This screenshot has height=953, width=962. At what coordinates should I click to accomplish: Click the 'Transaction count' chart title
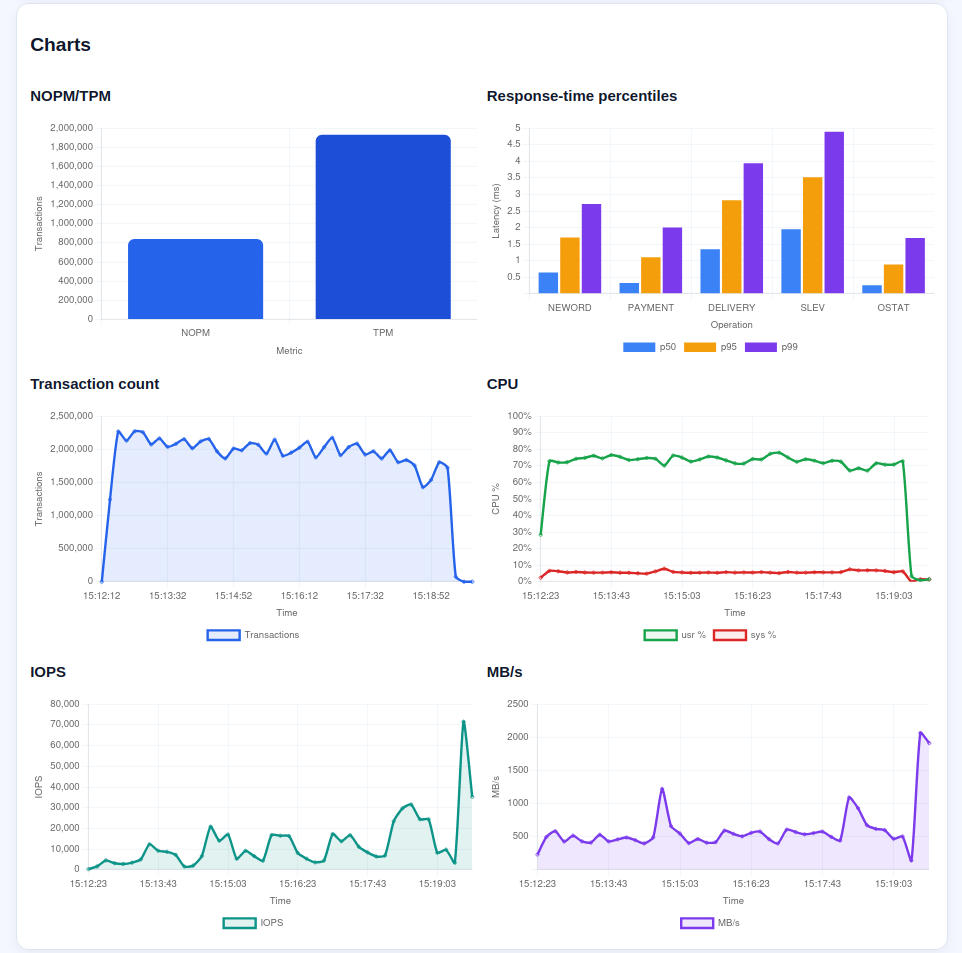[94, 384]
